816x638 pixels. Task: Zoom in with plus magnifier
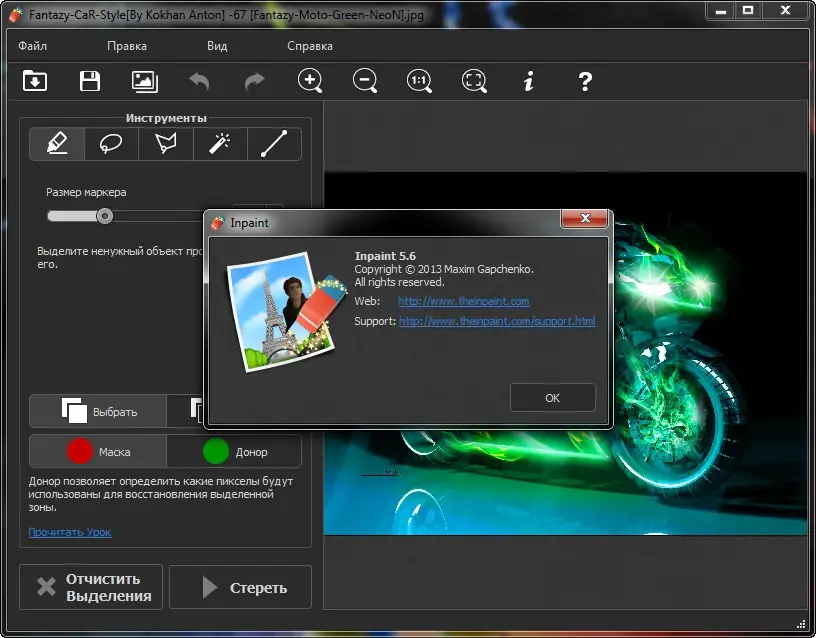tap(310, 81)
